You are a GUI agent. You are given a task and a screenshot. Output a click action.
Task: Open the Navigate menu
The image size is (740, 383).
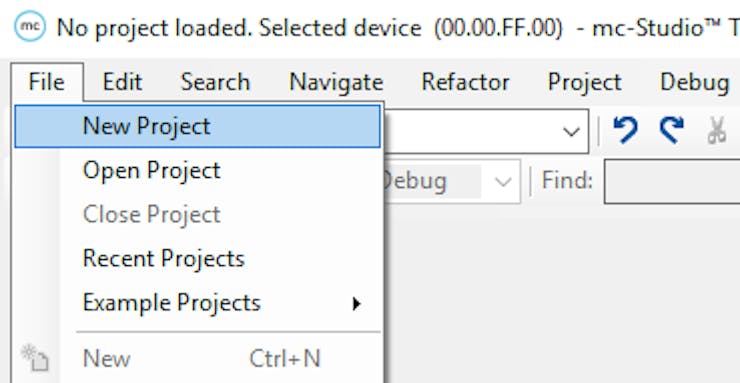pyautogui.click(x=336, y=82)
